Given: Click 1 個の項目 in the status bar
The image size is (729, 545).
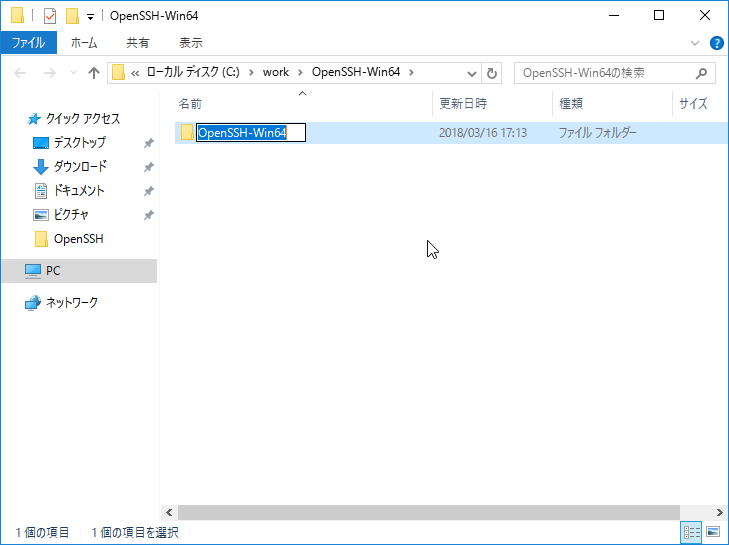Looking at the screenshot, I should (42, 532).
